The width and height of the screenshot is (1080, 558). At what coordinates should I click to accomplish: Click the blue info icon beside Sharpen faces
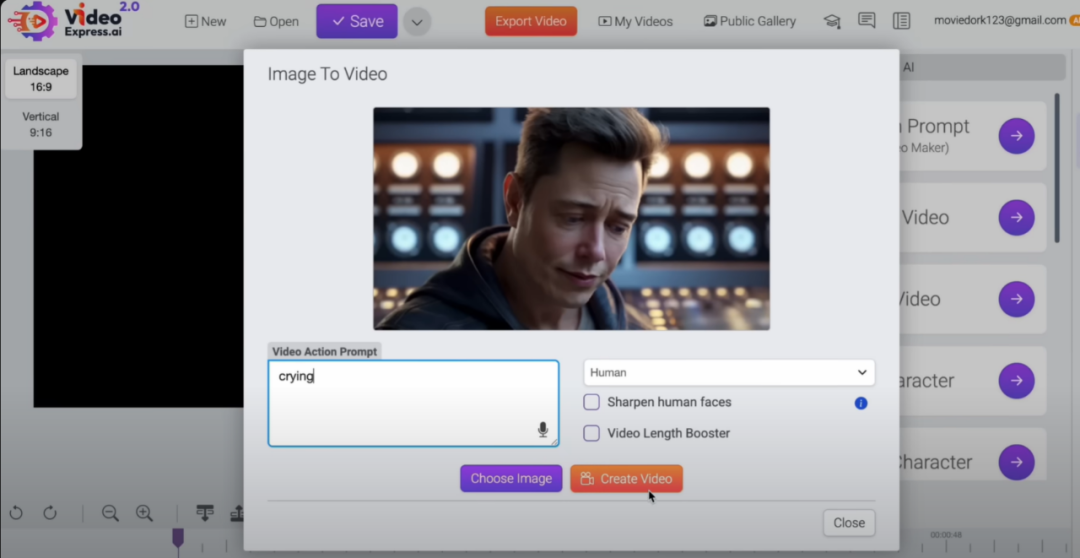[x=860, y=403]
